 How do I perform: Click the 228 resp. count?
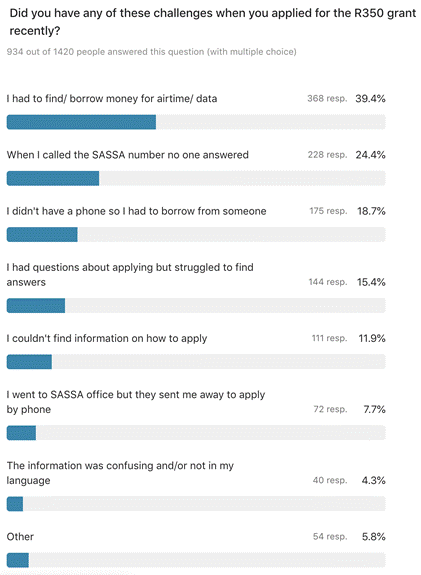(327, 155)
